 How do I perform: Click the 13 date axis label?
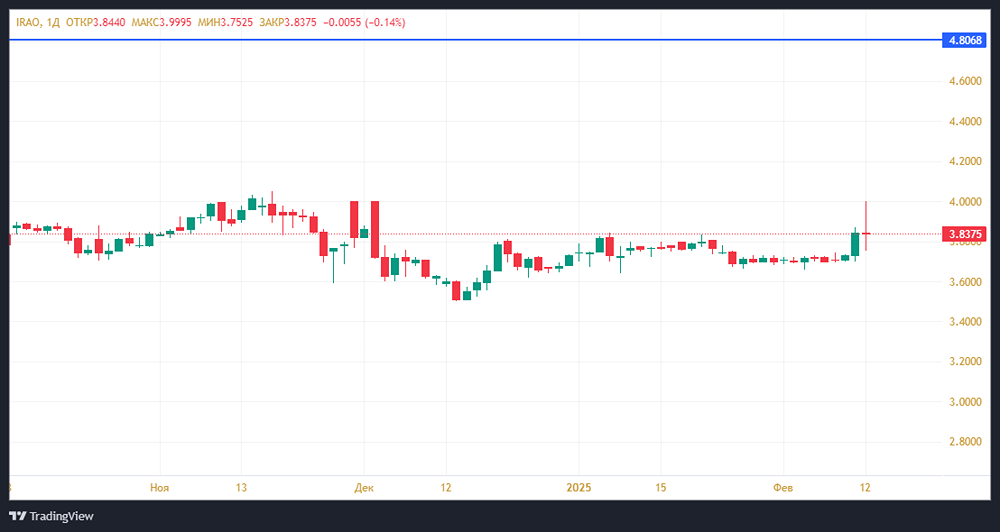(x=241, y=488)
